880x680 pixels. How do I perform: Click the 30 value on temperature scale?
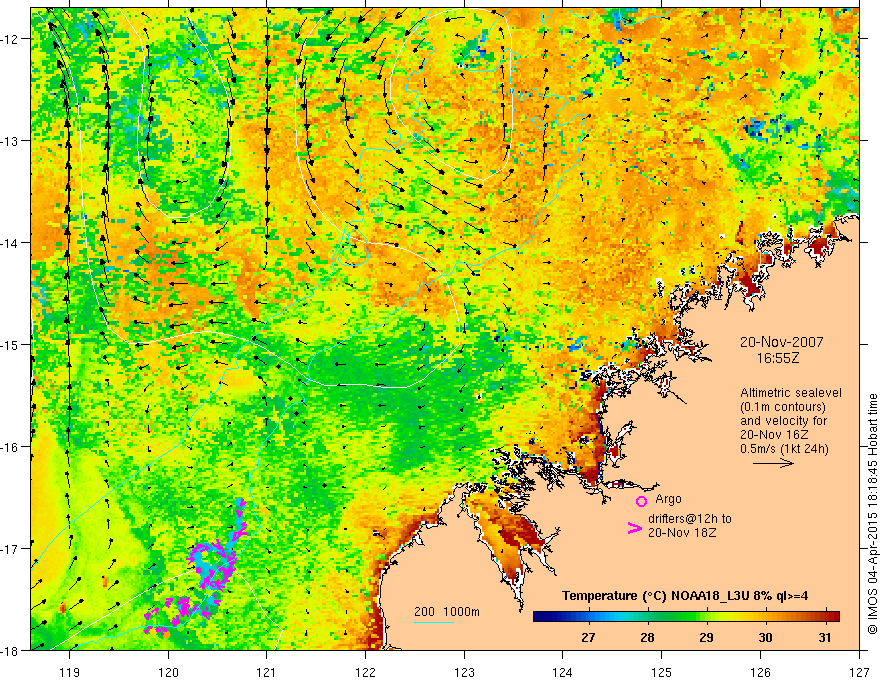coord(765,637)
